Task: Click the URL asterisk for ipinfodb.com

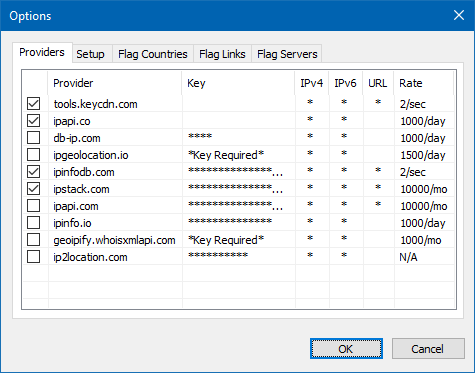Action: [x=378, y=170]
